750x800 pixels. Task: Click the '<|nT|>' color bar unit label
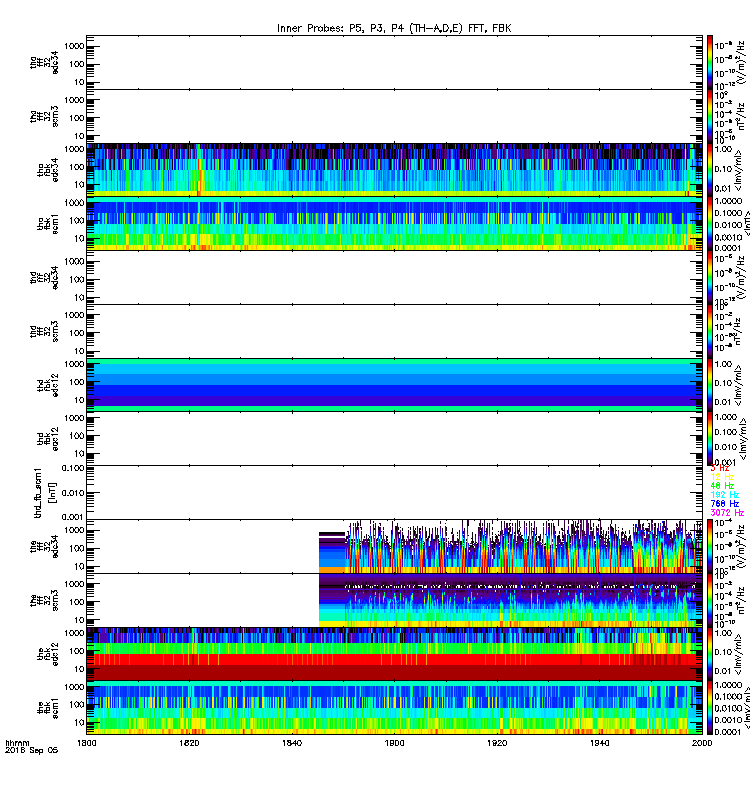coord(746,223)
